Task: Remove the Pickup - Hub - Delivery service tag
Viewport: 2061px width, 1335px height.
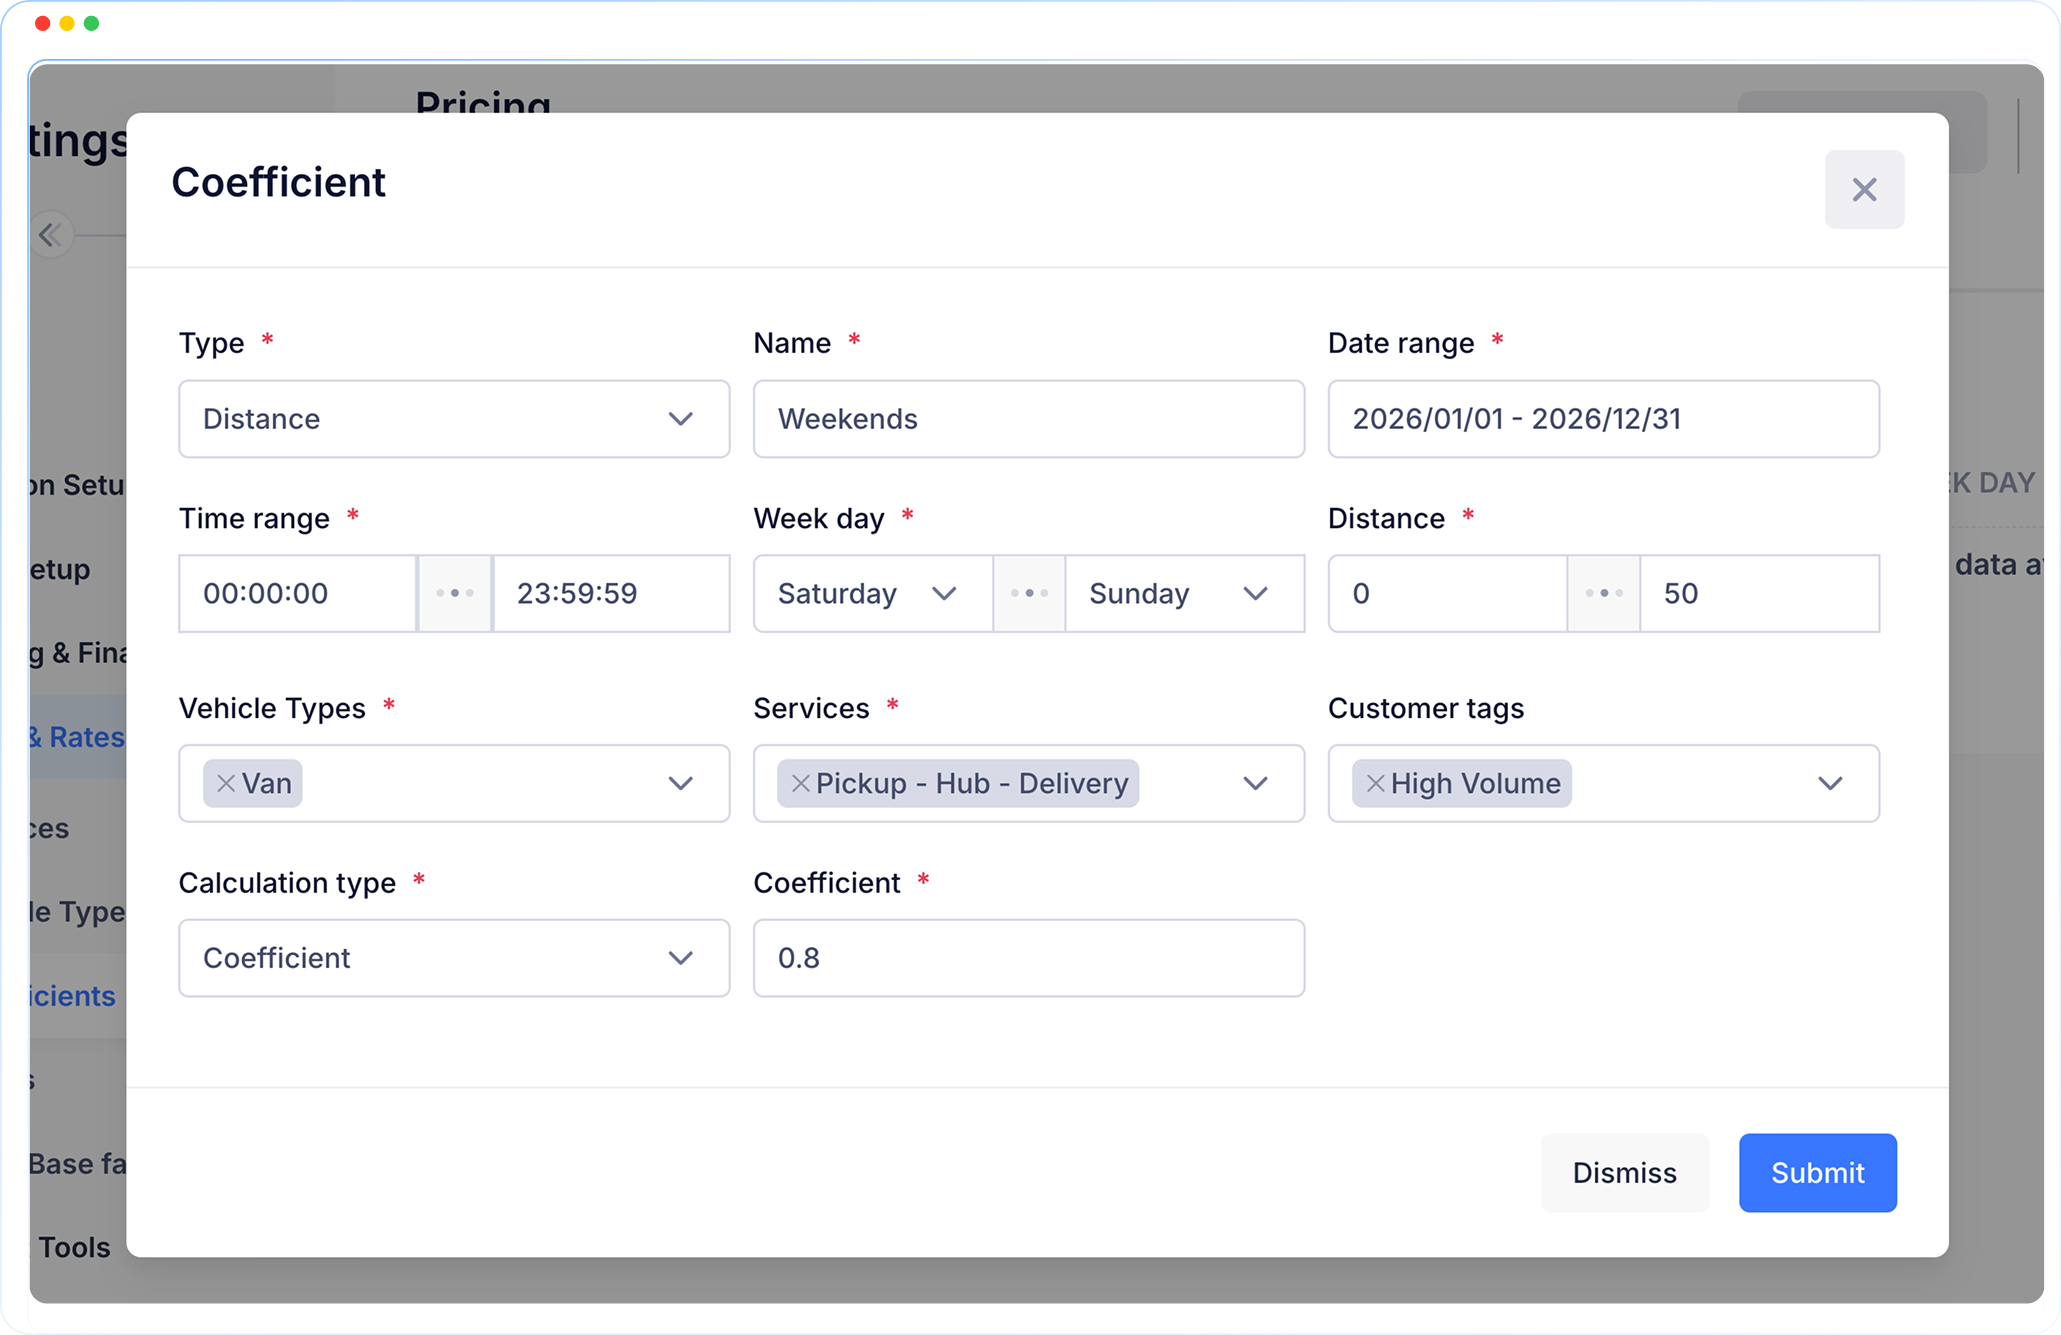Action: tap(798, 784)
